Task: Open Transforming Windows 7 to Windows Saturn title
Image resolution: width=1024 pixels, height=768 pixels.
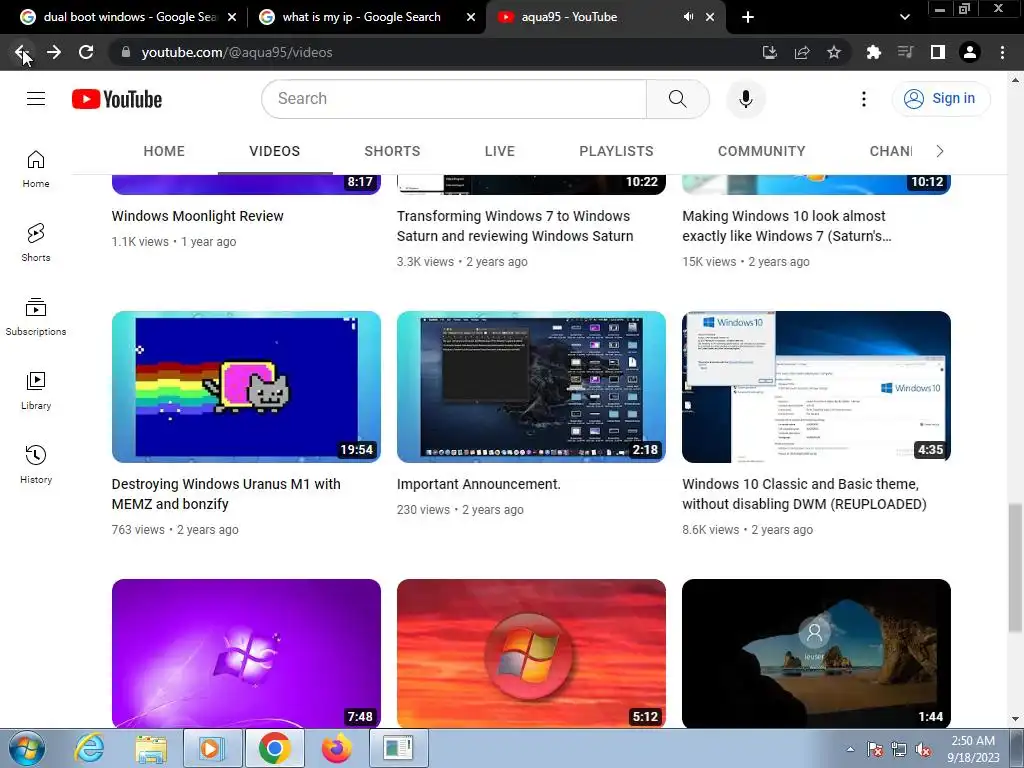Action: [x=515, y=226]
